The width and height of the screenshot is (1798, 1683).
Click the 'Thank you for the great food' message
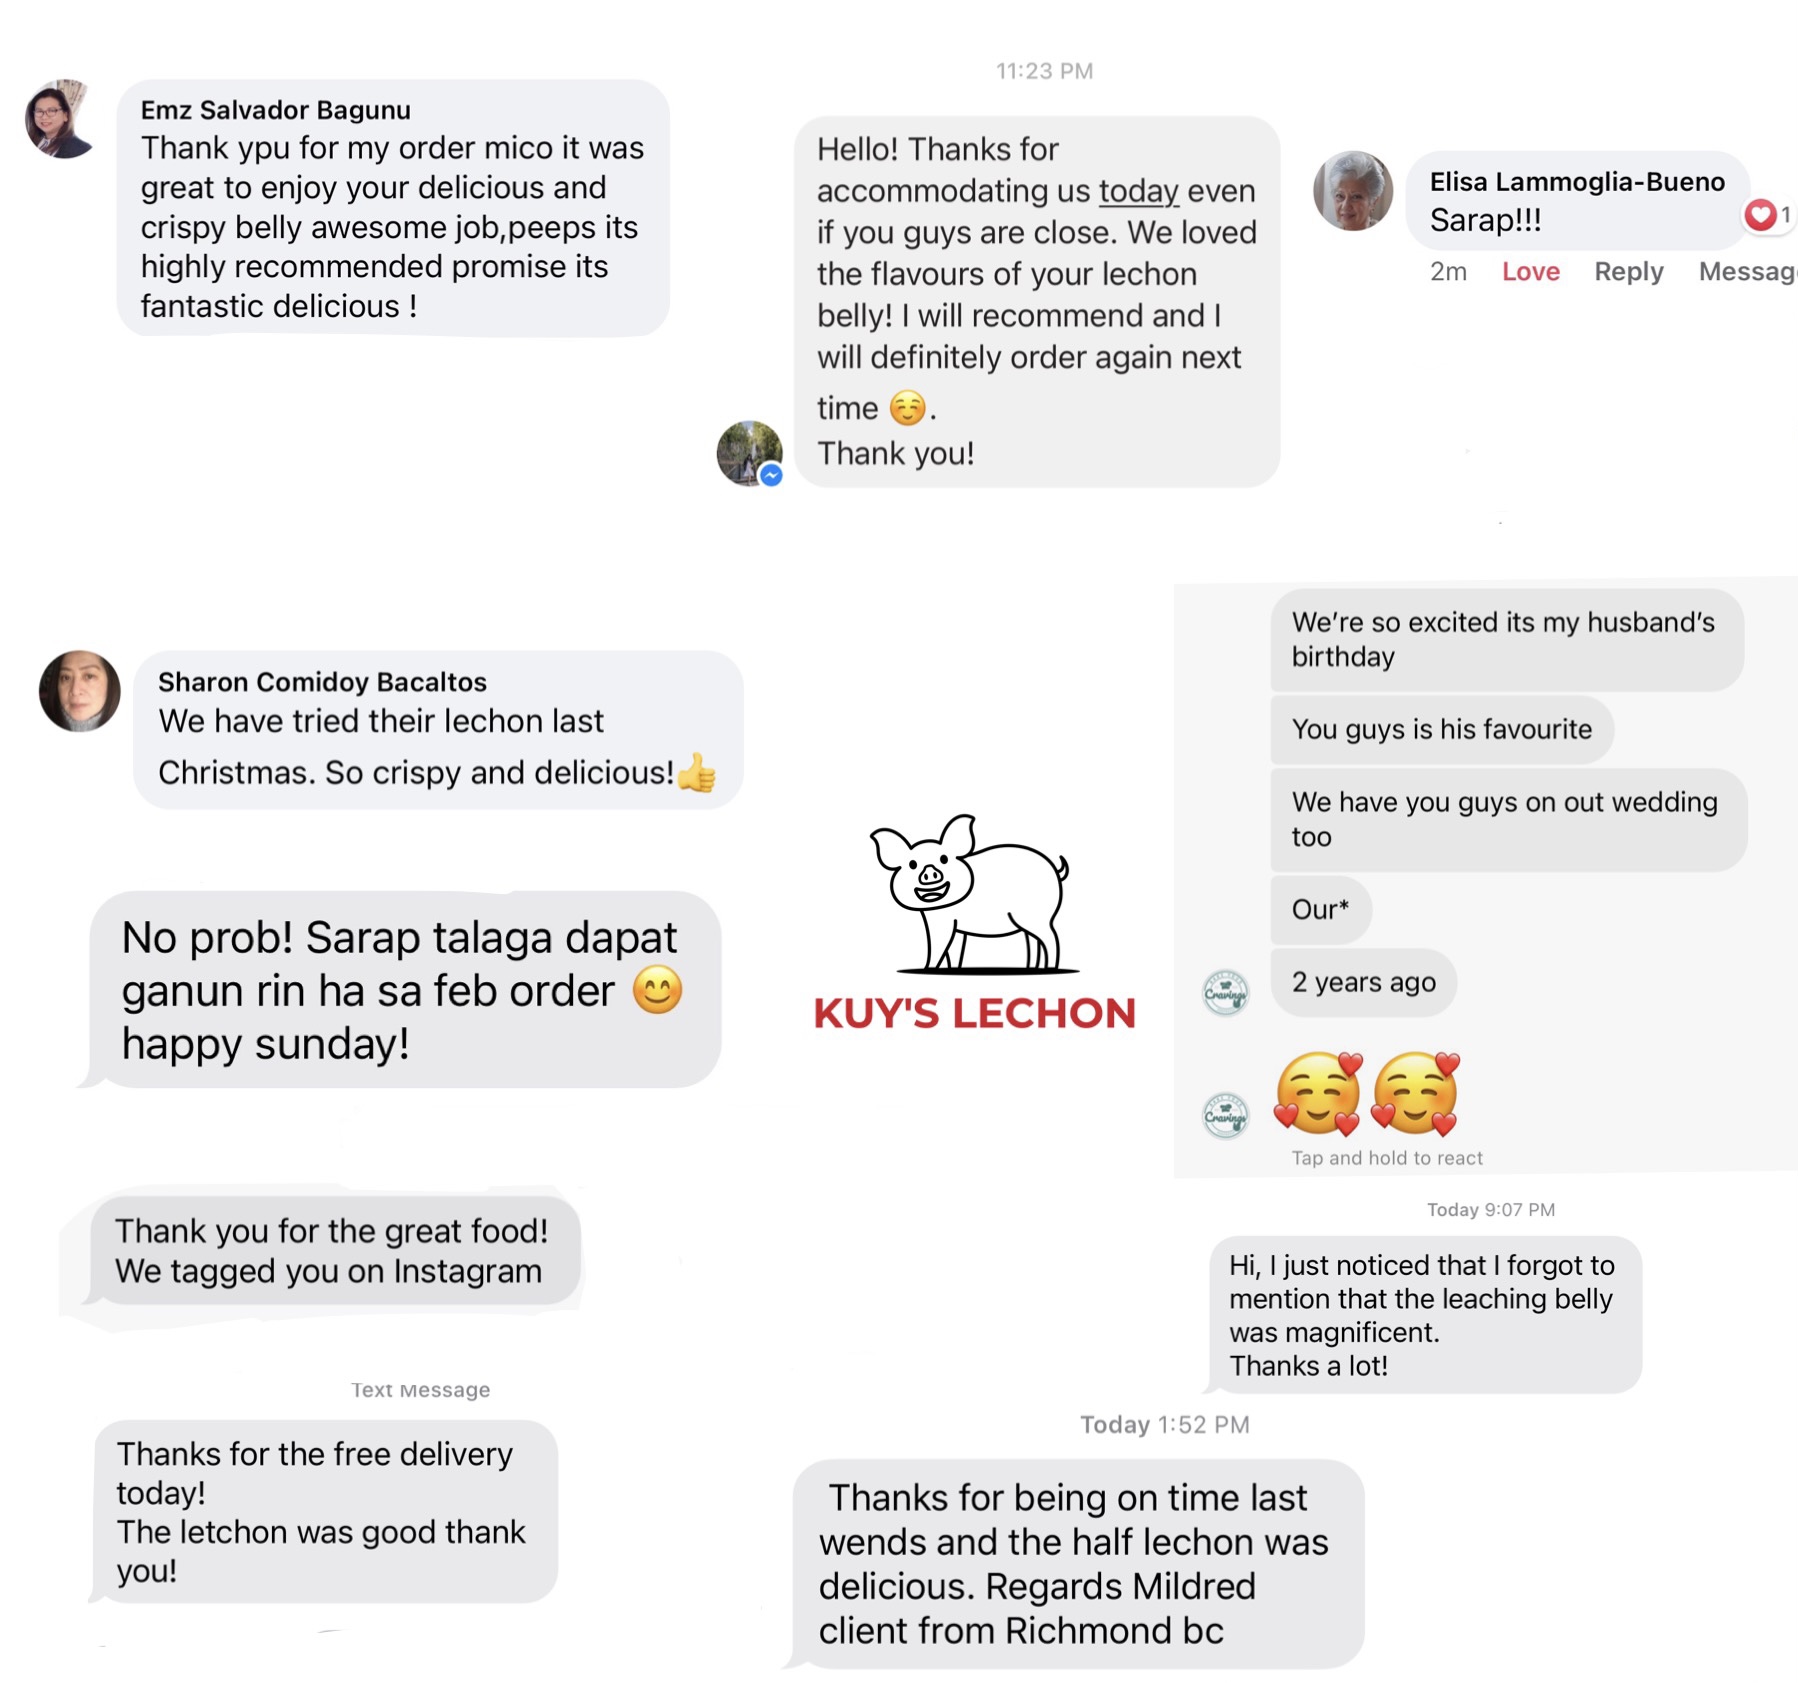pyautogui.click(x=333, y=1250)
